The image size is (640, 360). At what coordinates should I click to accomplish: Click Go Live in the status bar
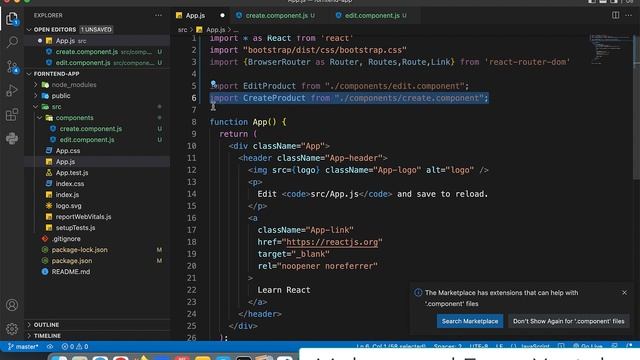(588, 347)
